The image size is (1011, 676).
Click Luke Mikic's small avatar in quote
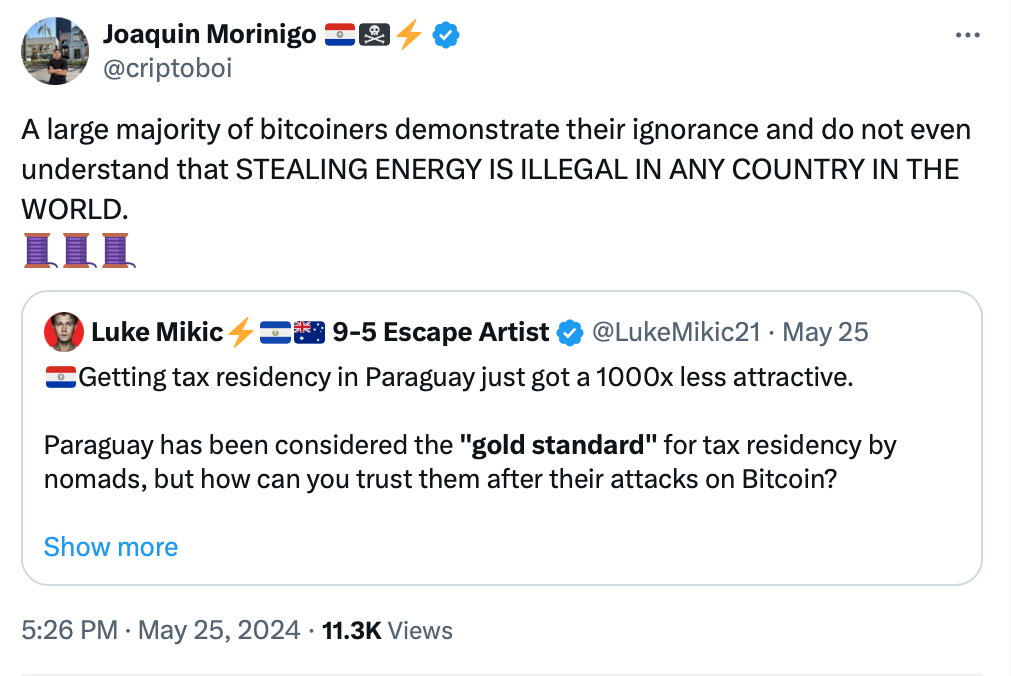click(64, 332)
